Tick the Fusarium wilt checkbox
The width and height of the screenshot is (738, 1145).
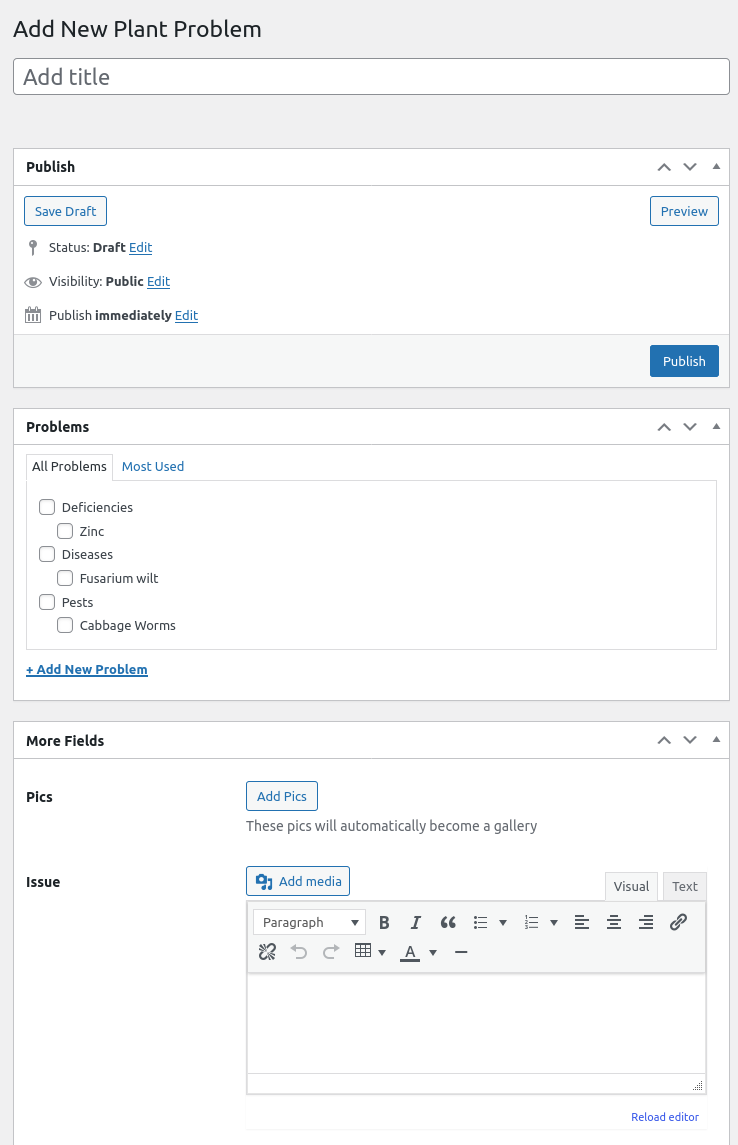65,578
